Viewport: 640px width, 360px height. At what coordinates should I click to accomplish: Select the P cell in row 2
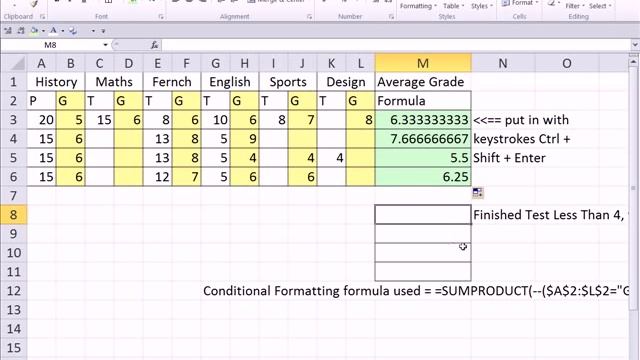tap(41, 101)
